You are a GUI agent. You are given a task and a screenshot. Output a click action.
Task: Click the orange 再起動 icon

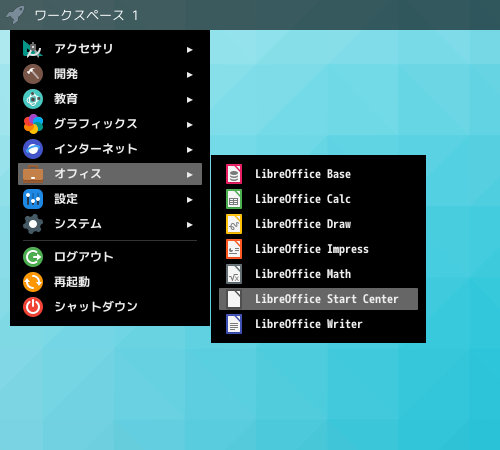pos(33,282)
